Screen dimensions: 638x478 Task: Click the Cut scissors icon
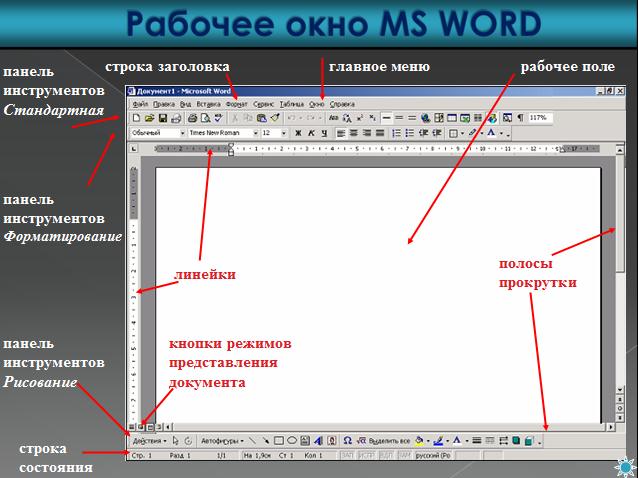(235, 118)
